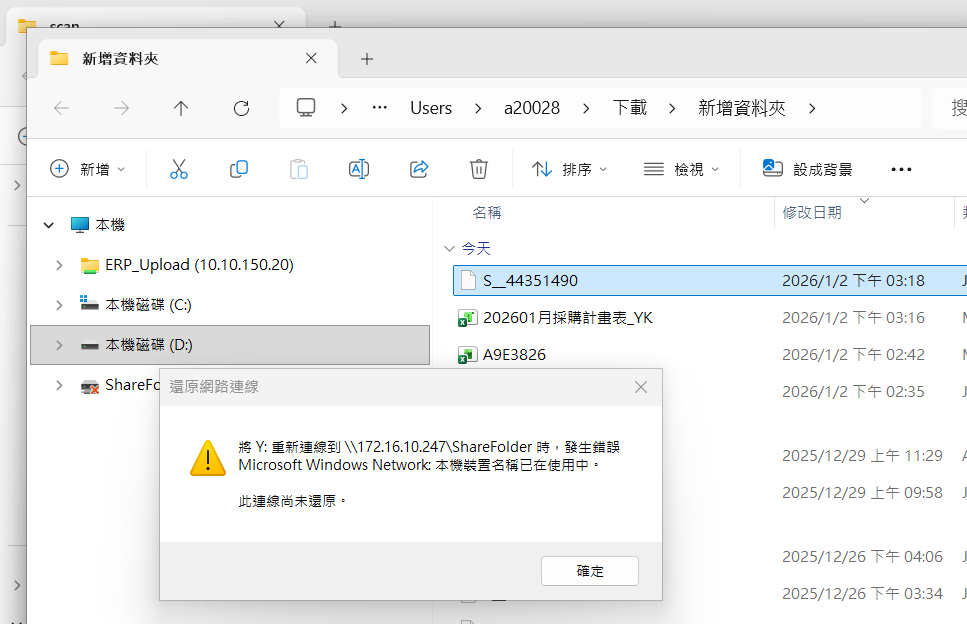Add a new tab in File Explorer
The height and width of the screenshot is (624, 967).
click(x=367, y=59)
